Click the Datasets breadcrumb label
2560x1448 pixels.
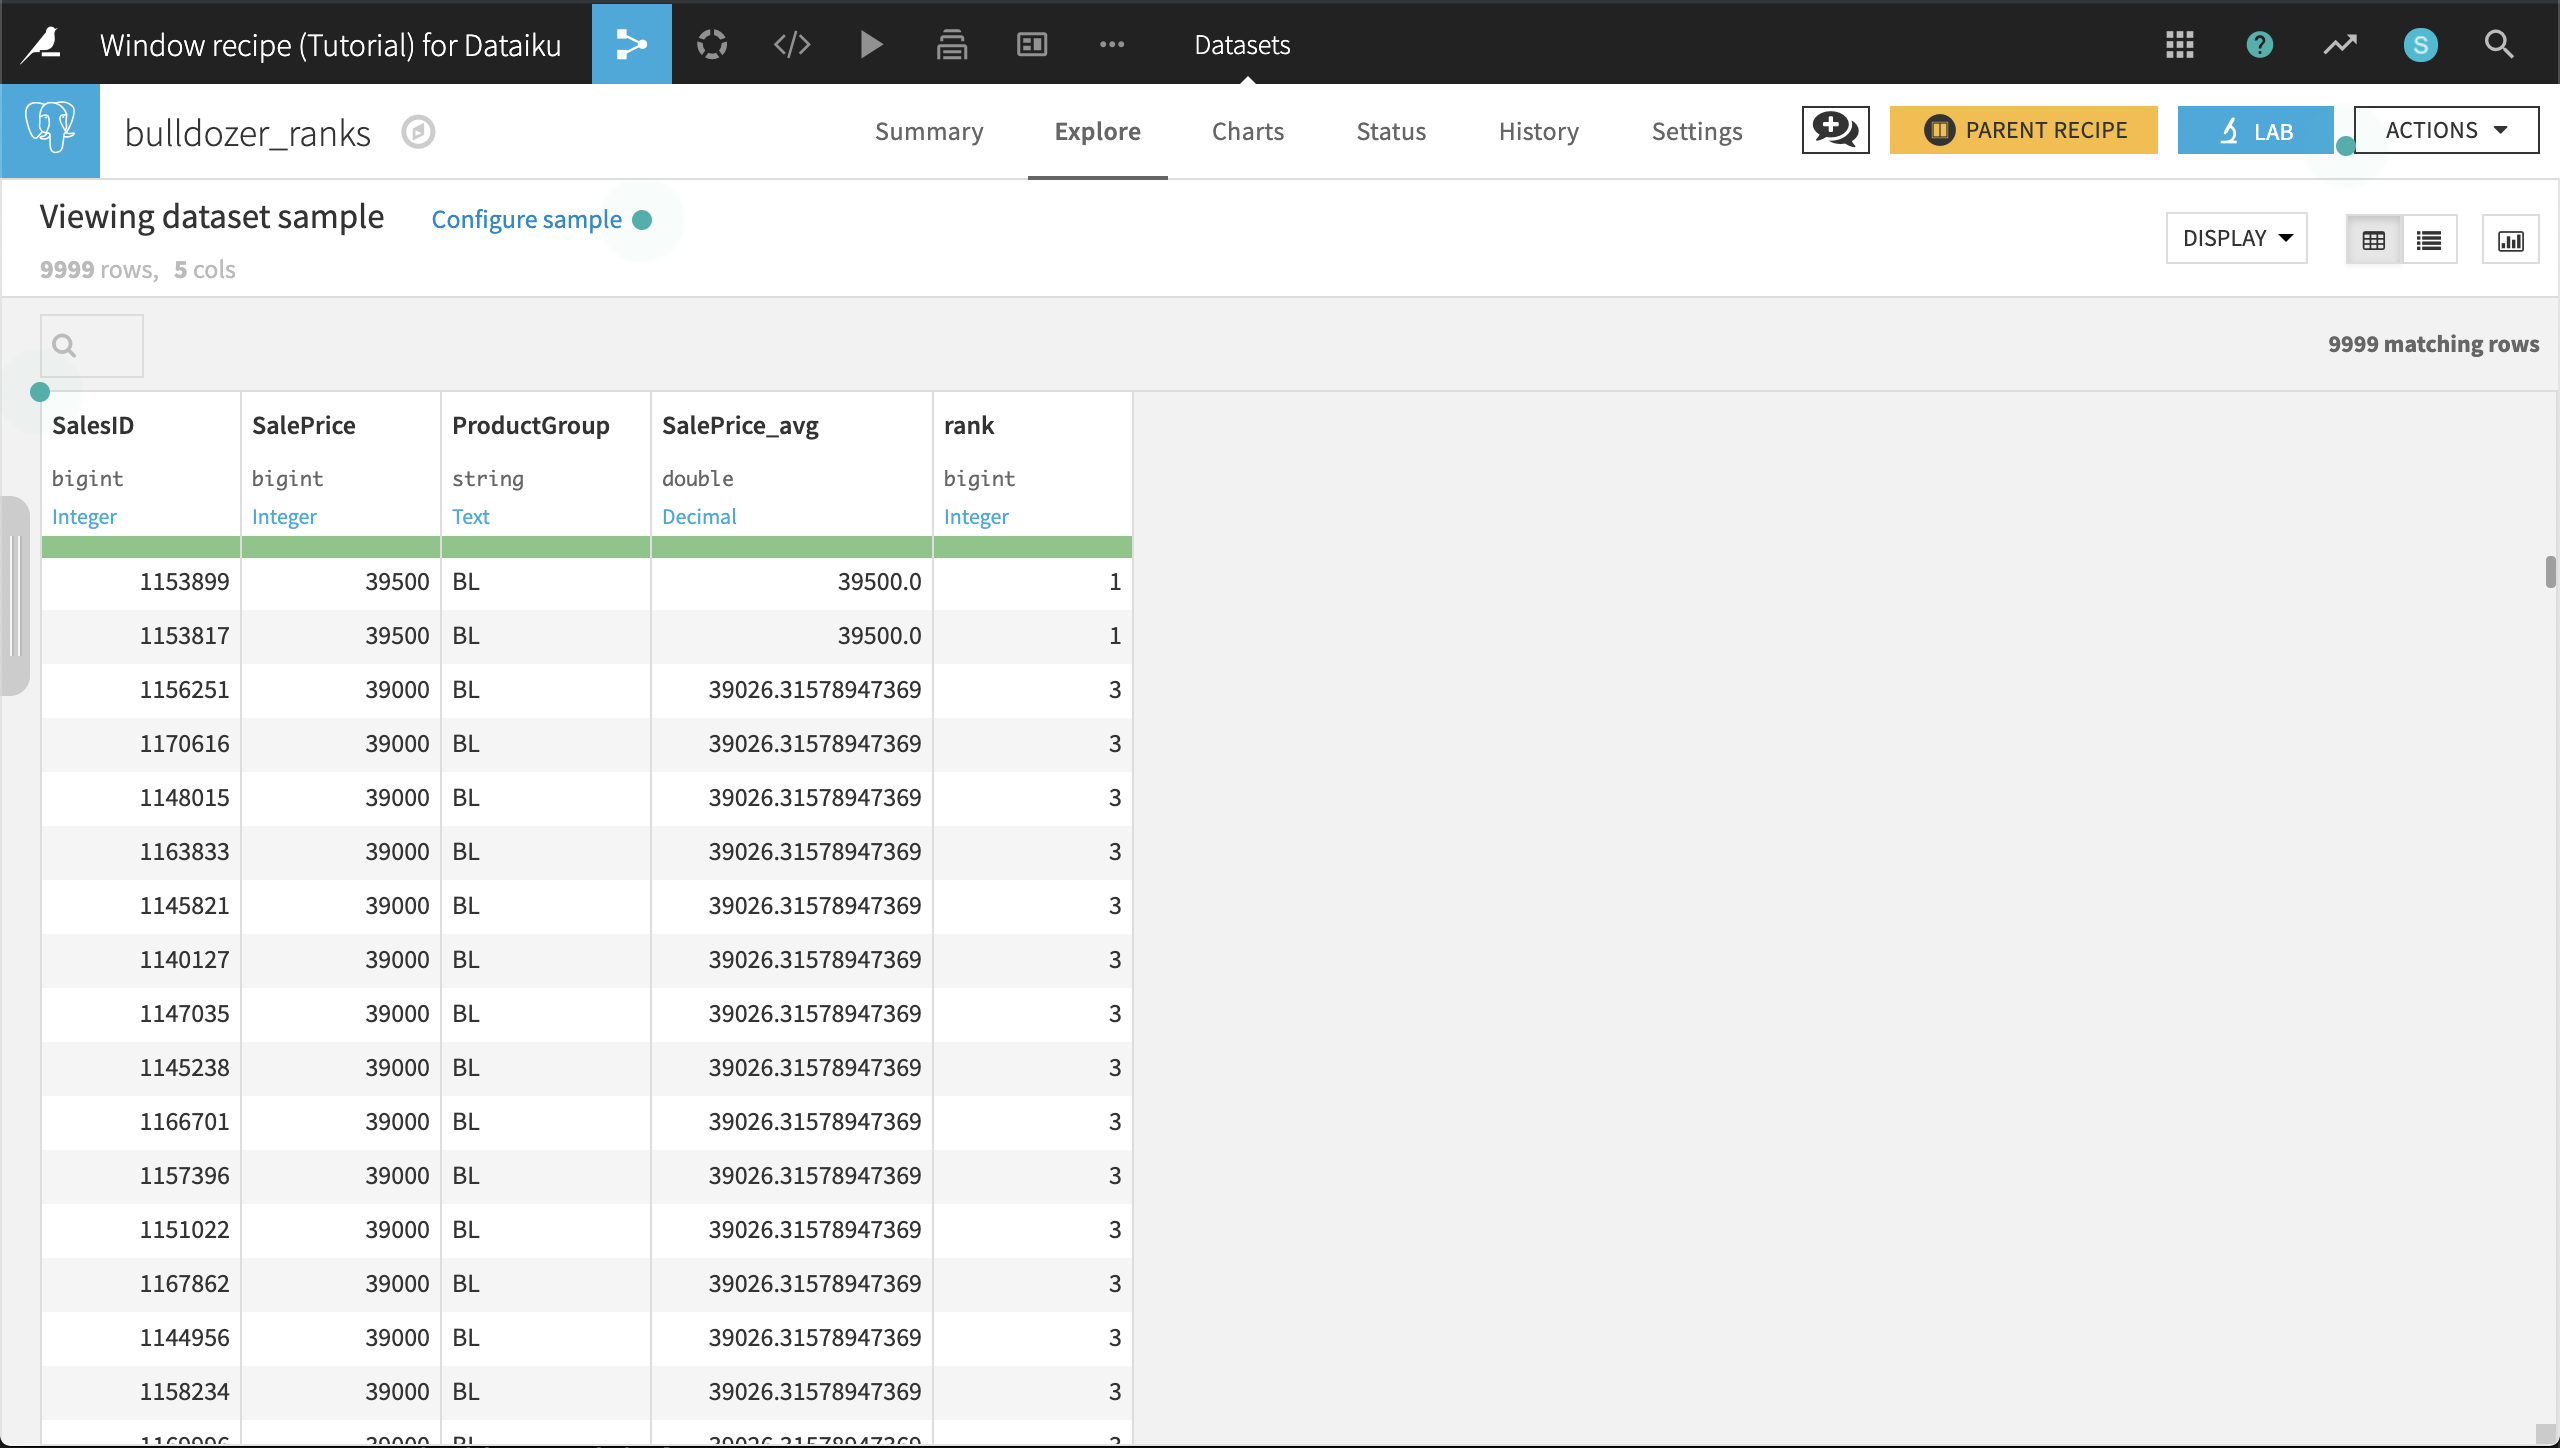pyautogui.click(x=1242, y=45)
